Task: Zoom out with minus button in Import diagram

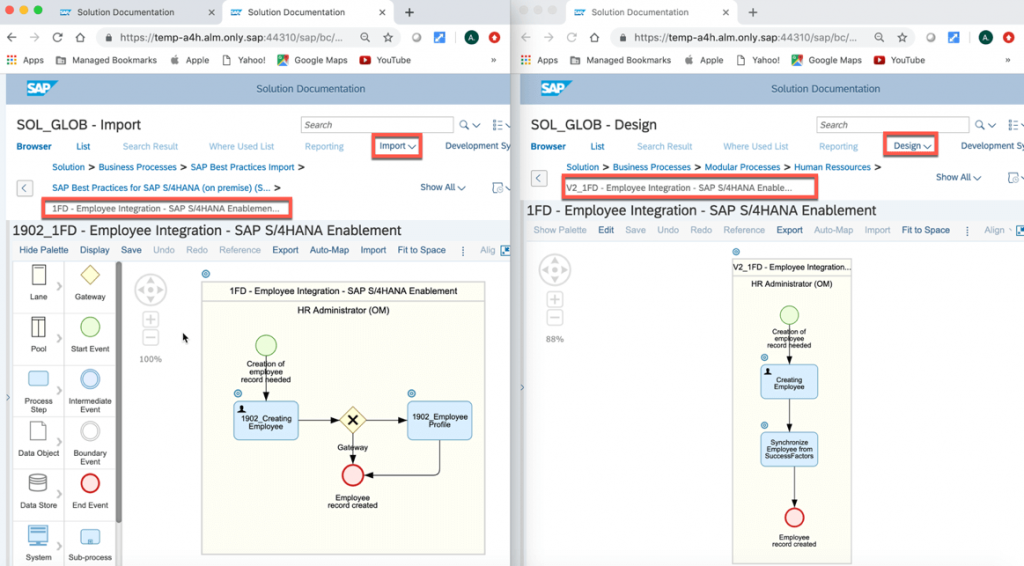Action: coord(151,338)
